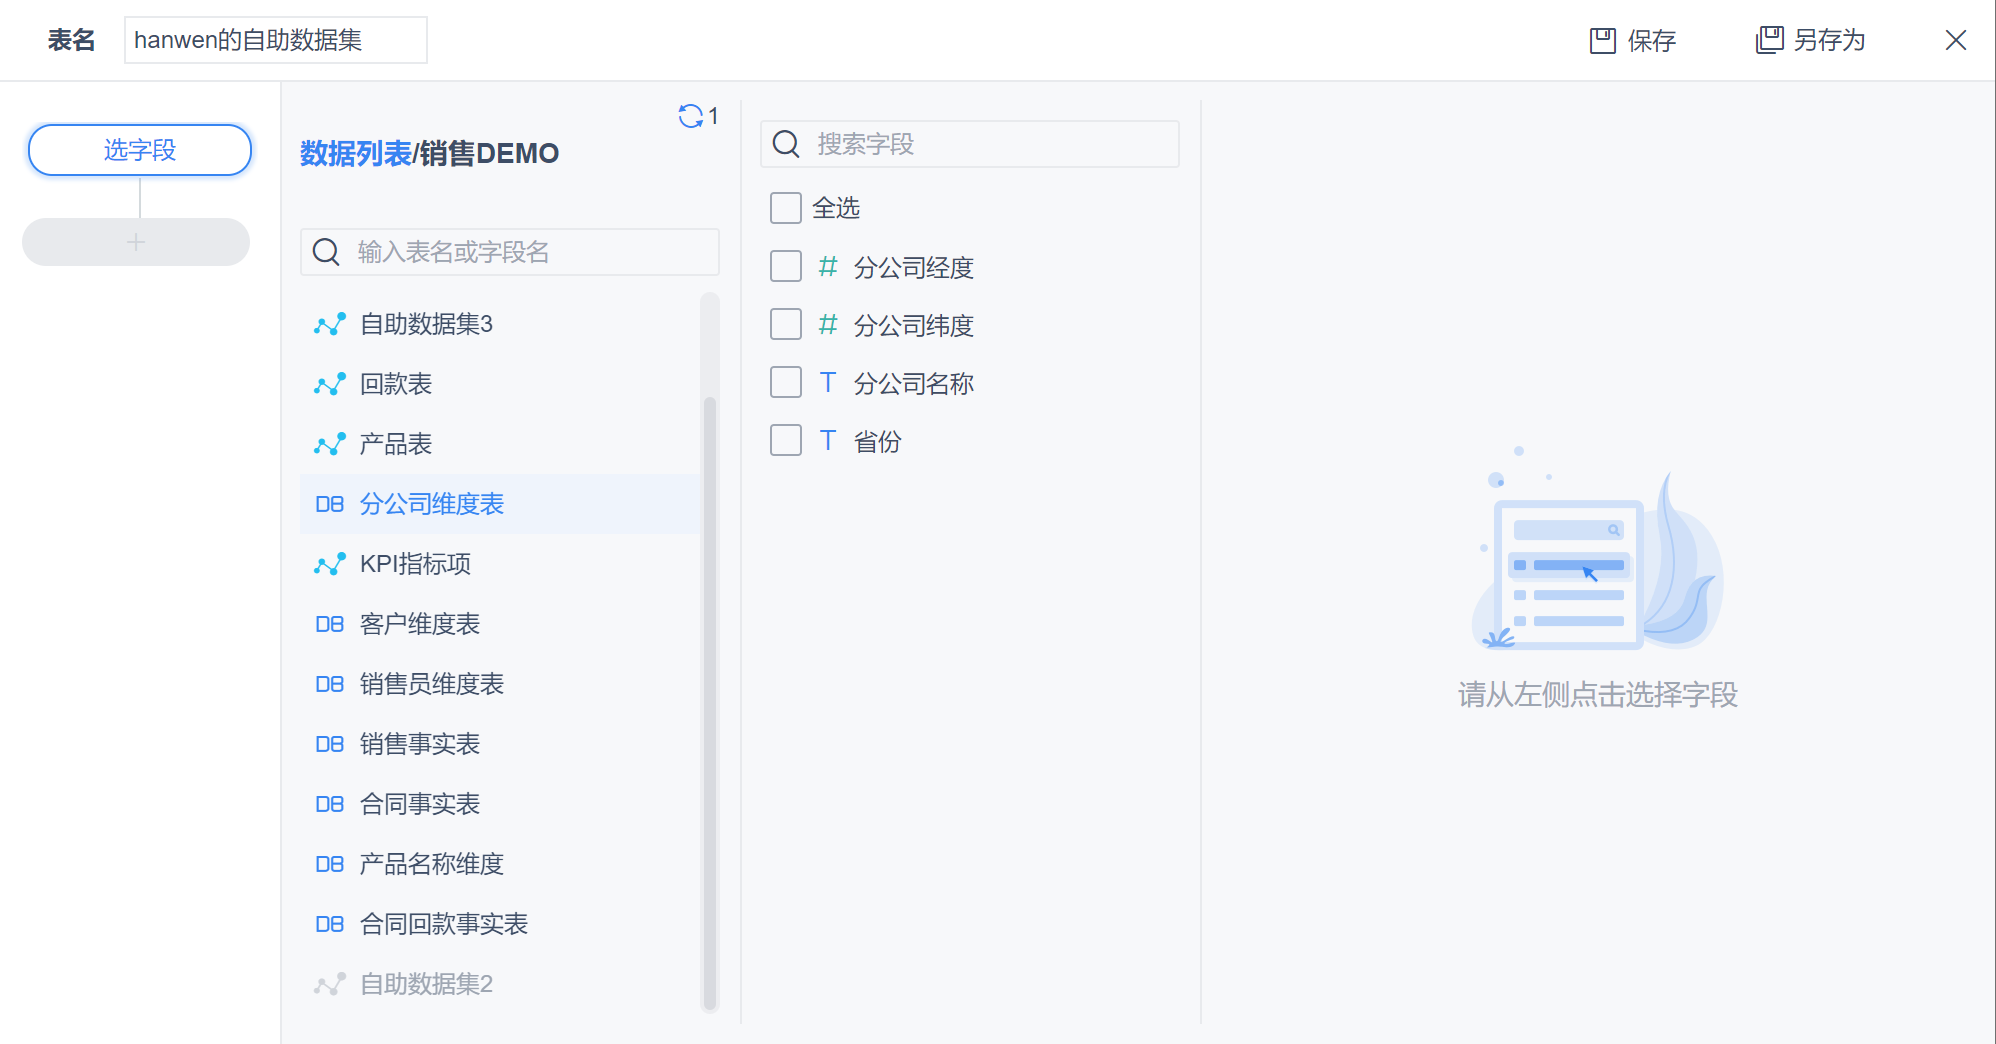Click the 选字段 step button

(x=140, y=150)
